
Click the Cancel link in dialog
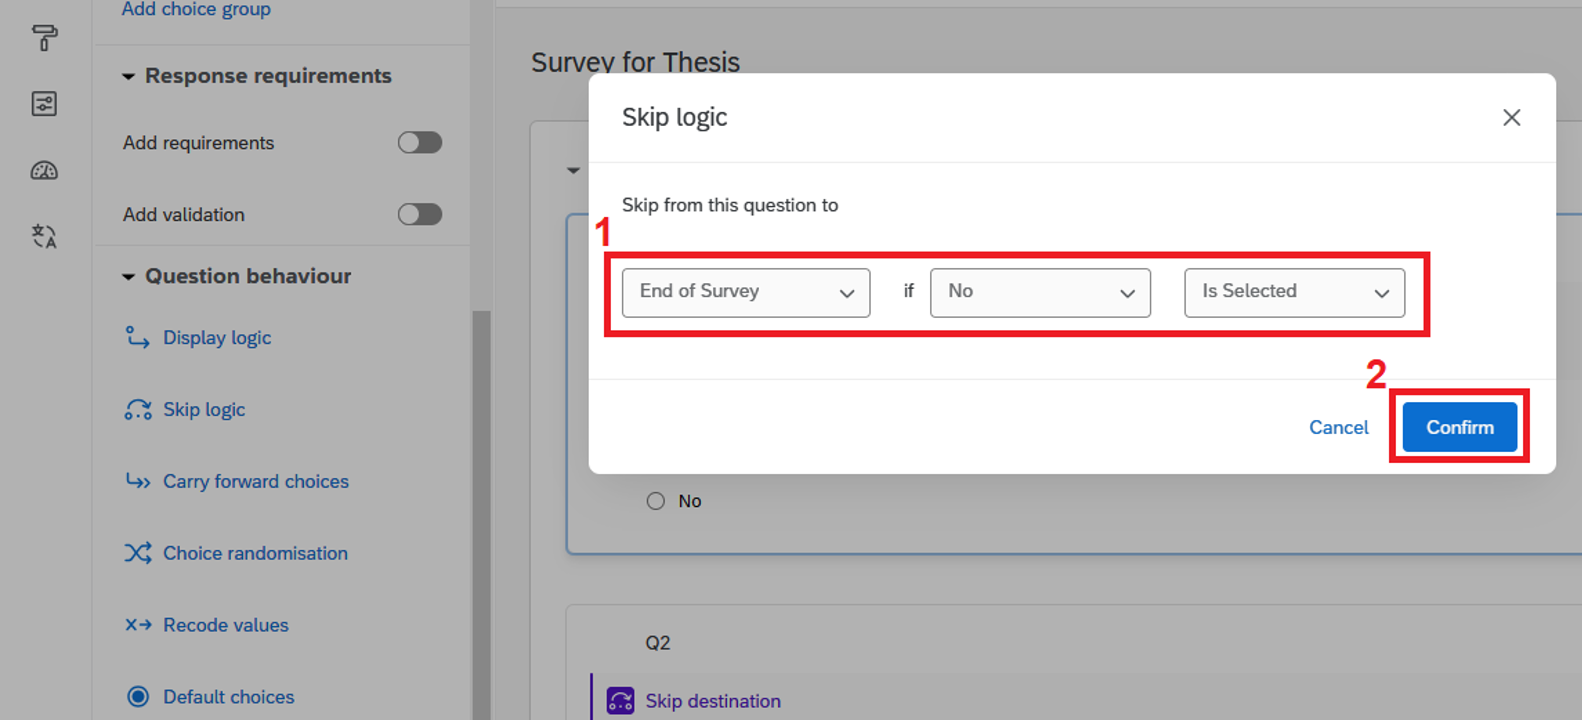tap(1338, 428)
